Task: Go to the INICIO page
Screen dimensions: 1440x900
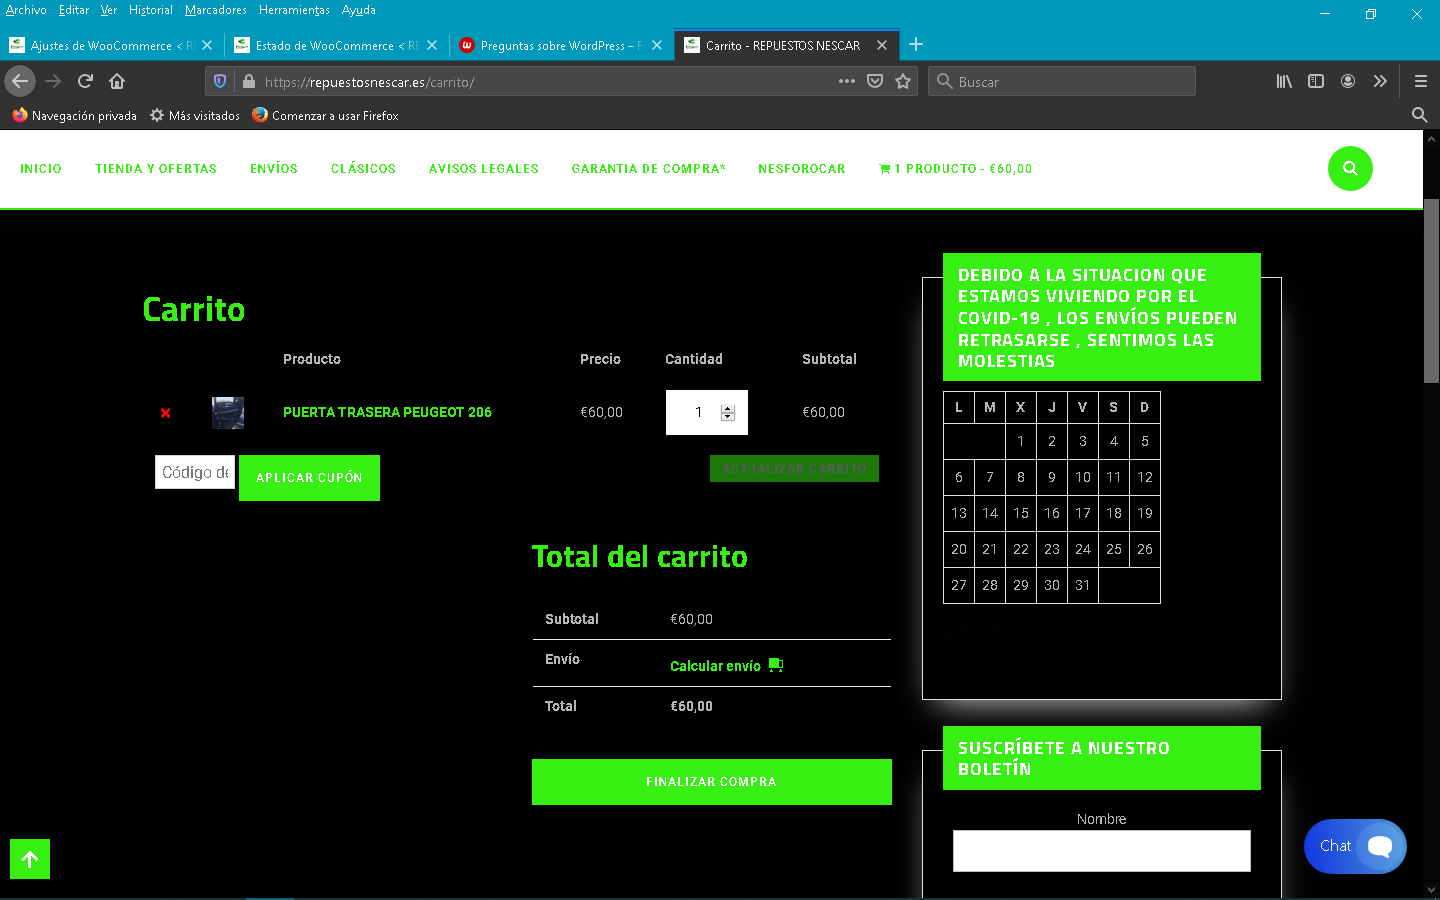Action: (x=41, y=169)
